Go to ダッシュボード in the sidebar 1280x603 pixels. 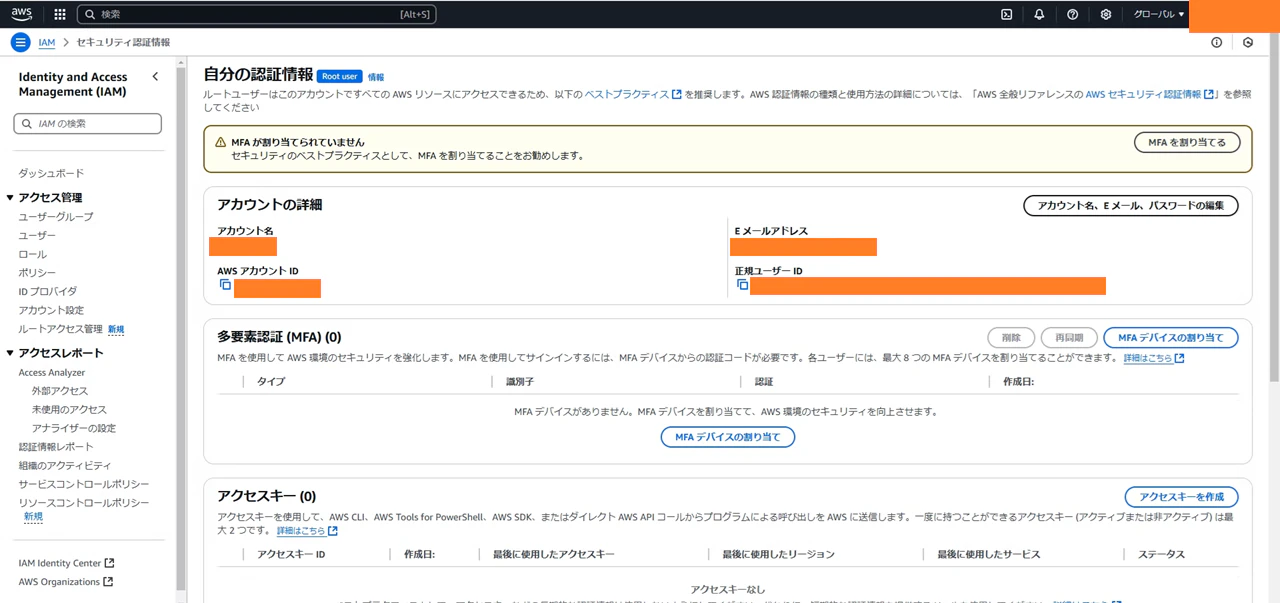(x=51, y=173)
